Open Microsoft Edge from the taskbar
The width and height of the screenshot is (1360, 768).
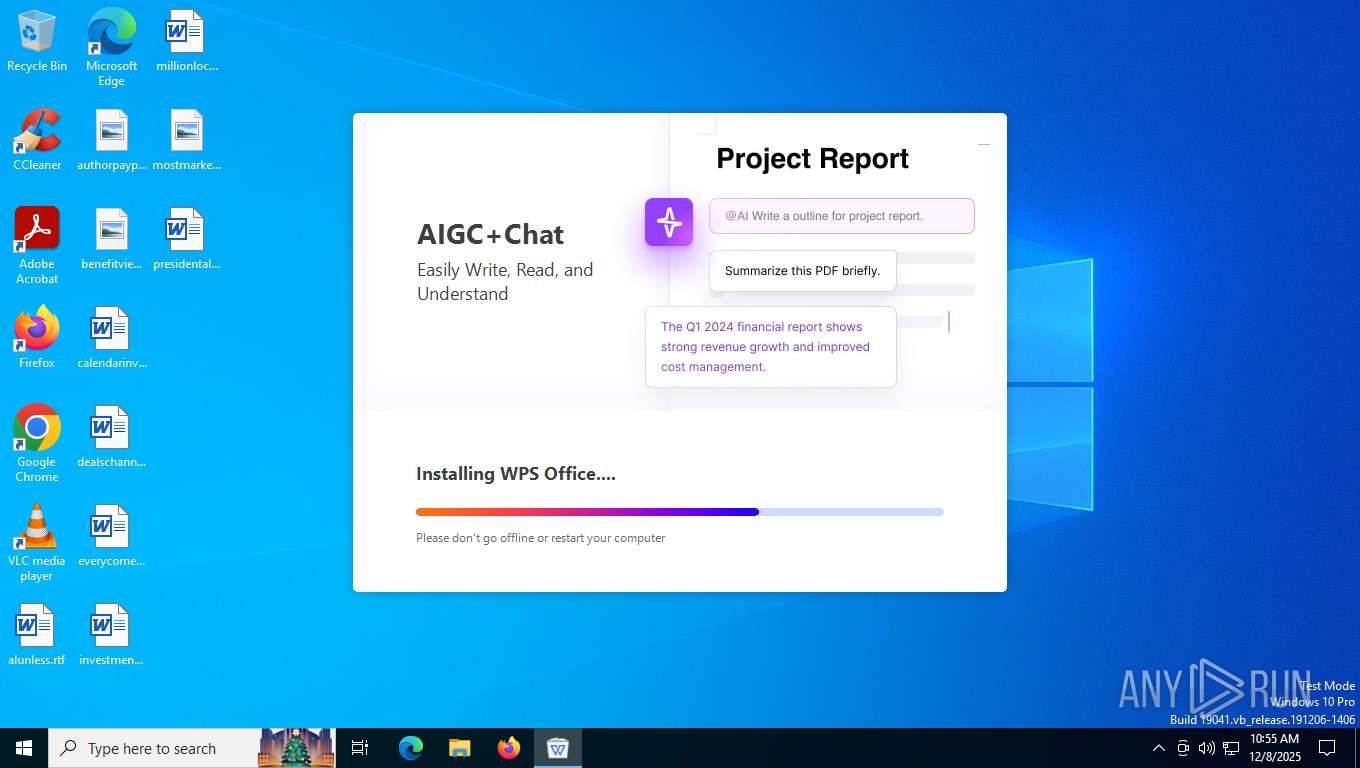coord(411,748)
